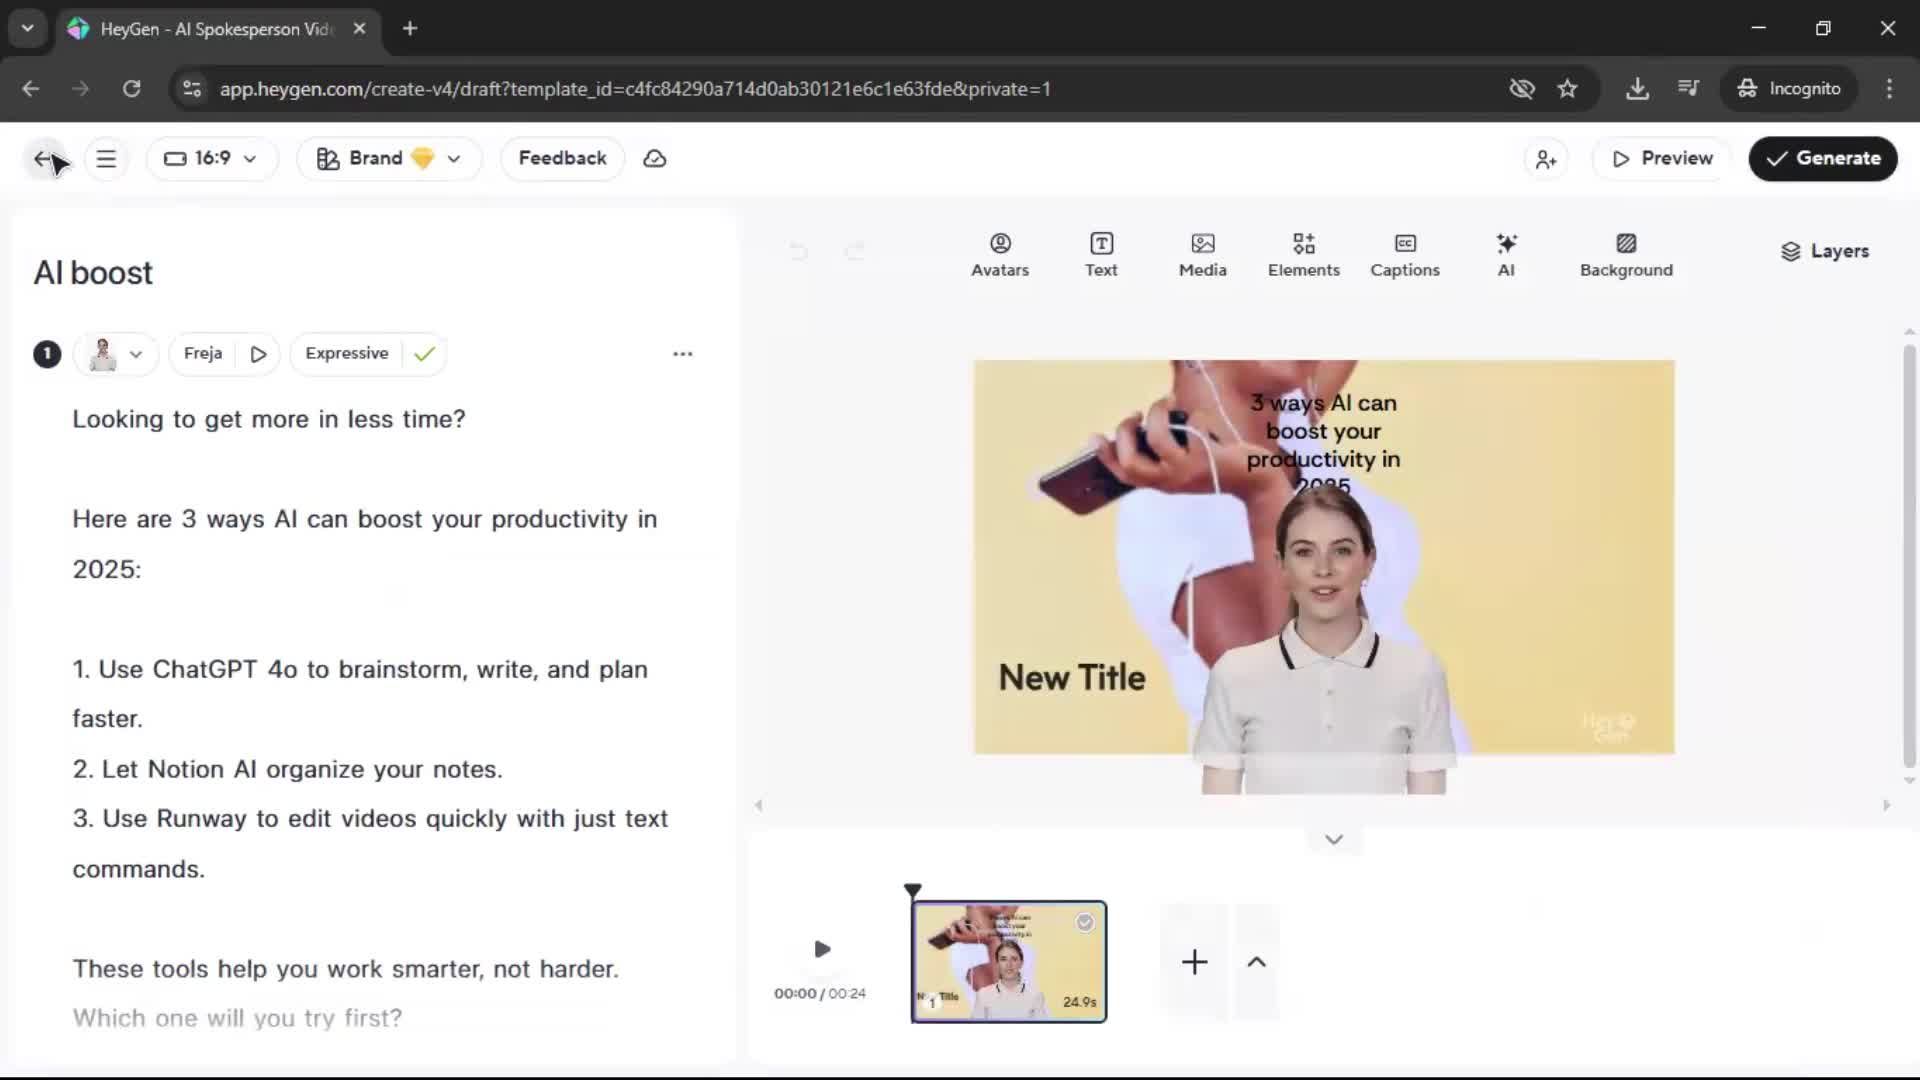This screenshot has height=1080, width=1920.
Task: Expand the Brand dropdown
Action: click(x=389, y=159)
